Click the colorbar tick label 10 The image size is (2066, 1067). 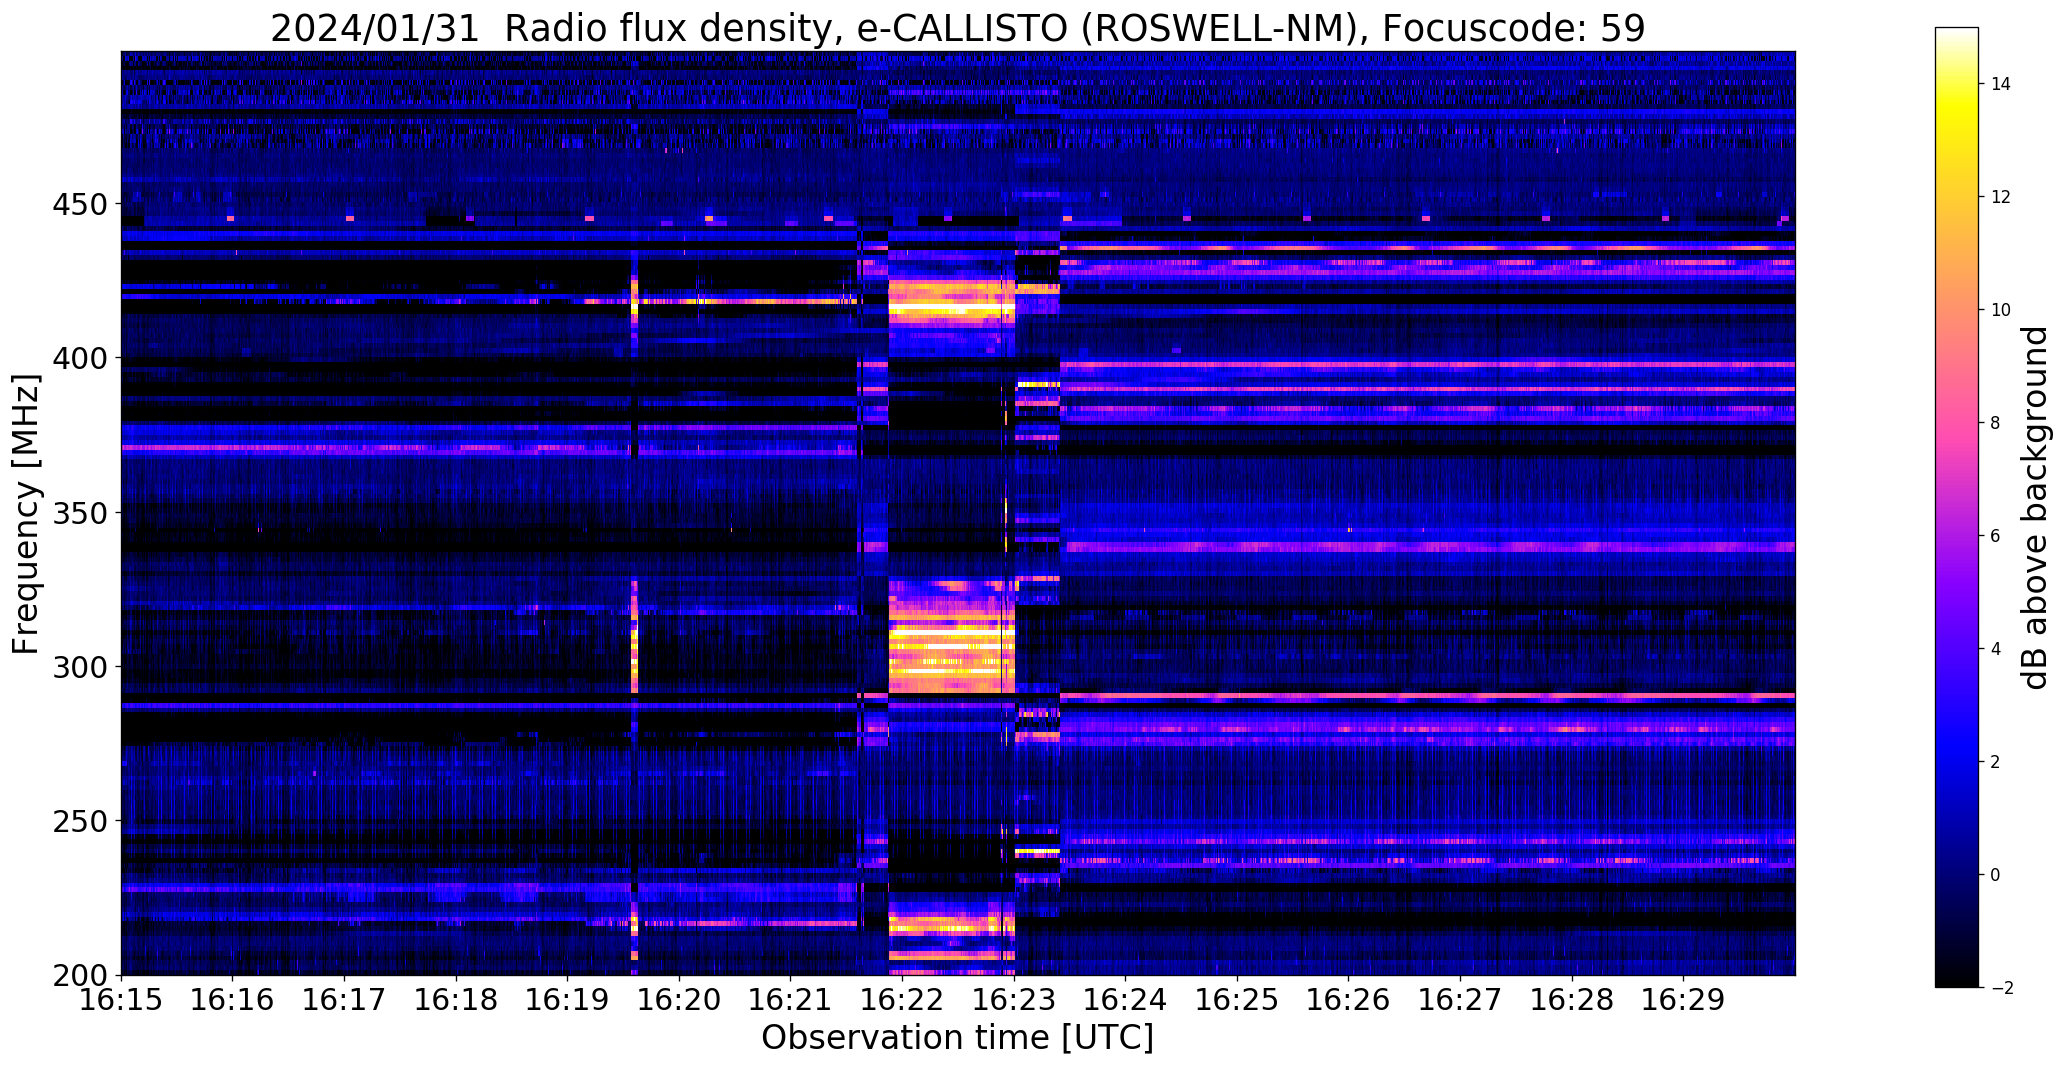[x=2001, y=310]
